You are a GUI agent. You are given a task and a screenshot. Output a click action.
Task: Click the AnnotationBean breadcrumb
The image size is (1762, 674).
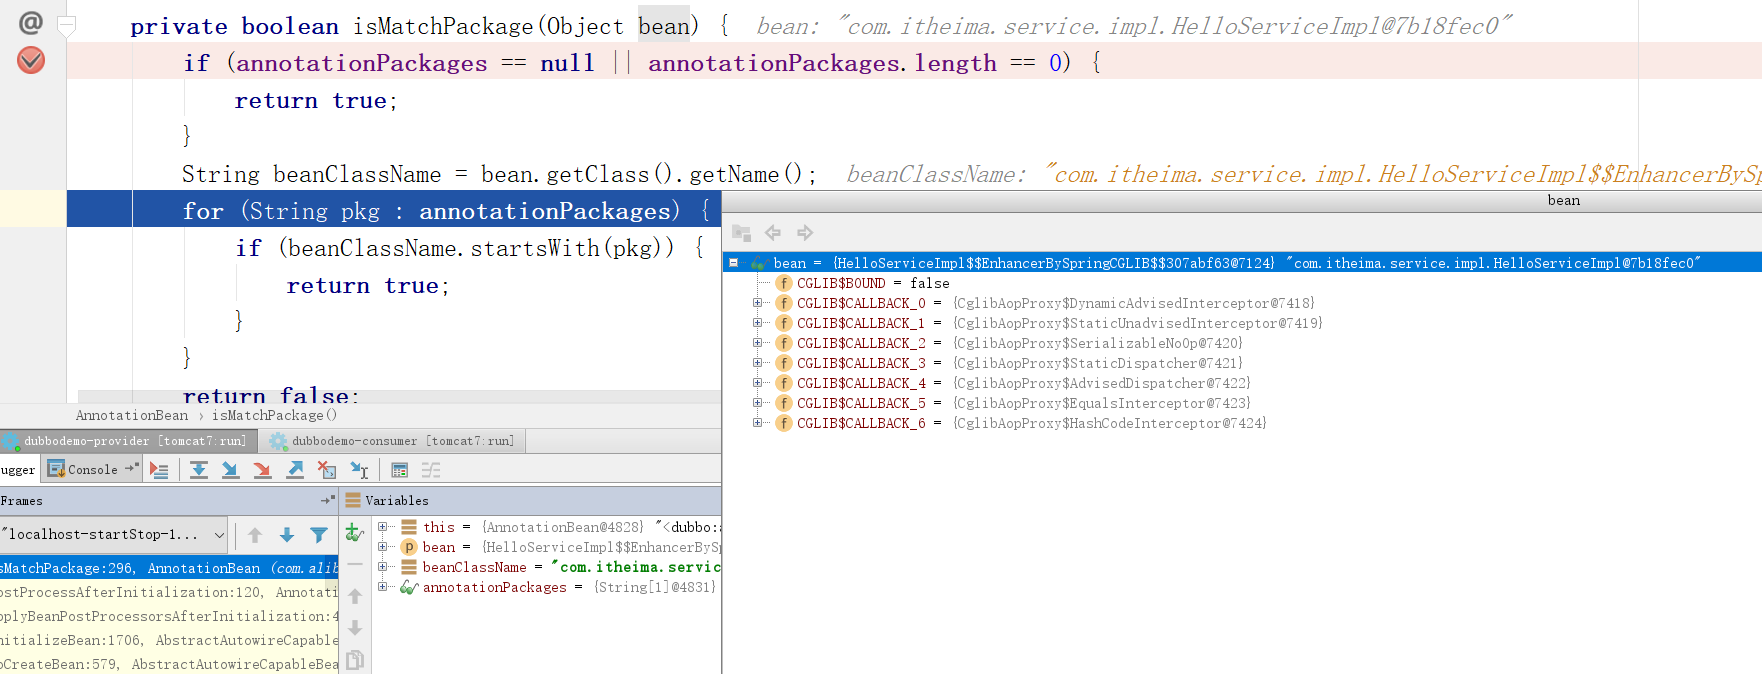pos(132,415)
